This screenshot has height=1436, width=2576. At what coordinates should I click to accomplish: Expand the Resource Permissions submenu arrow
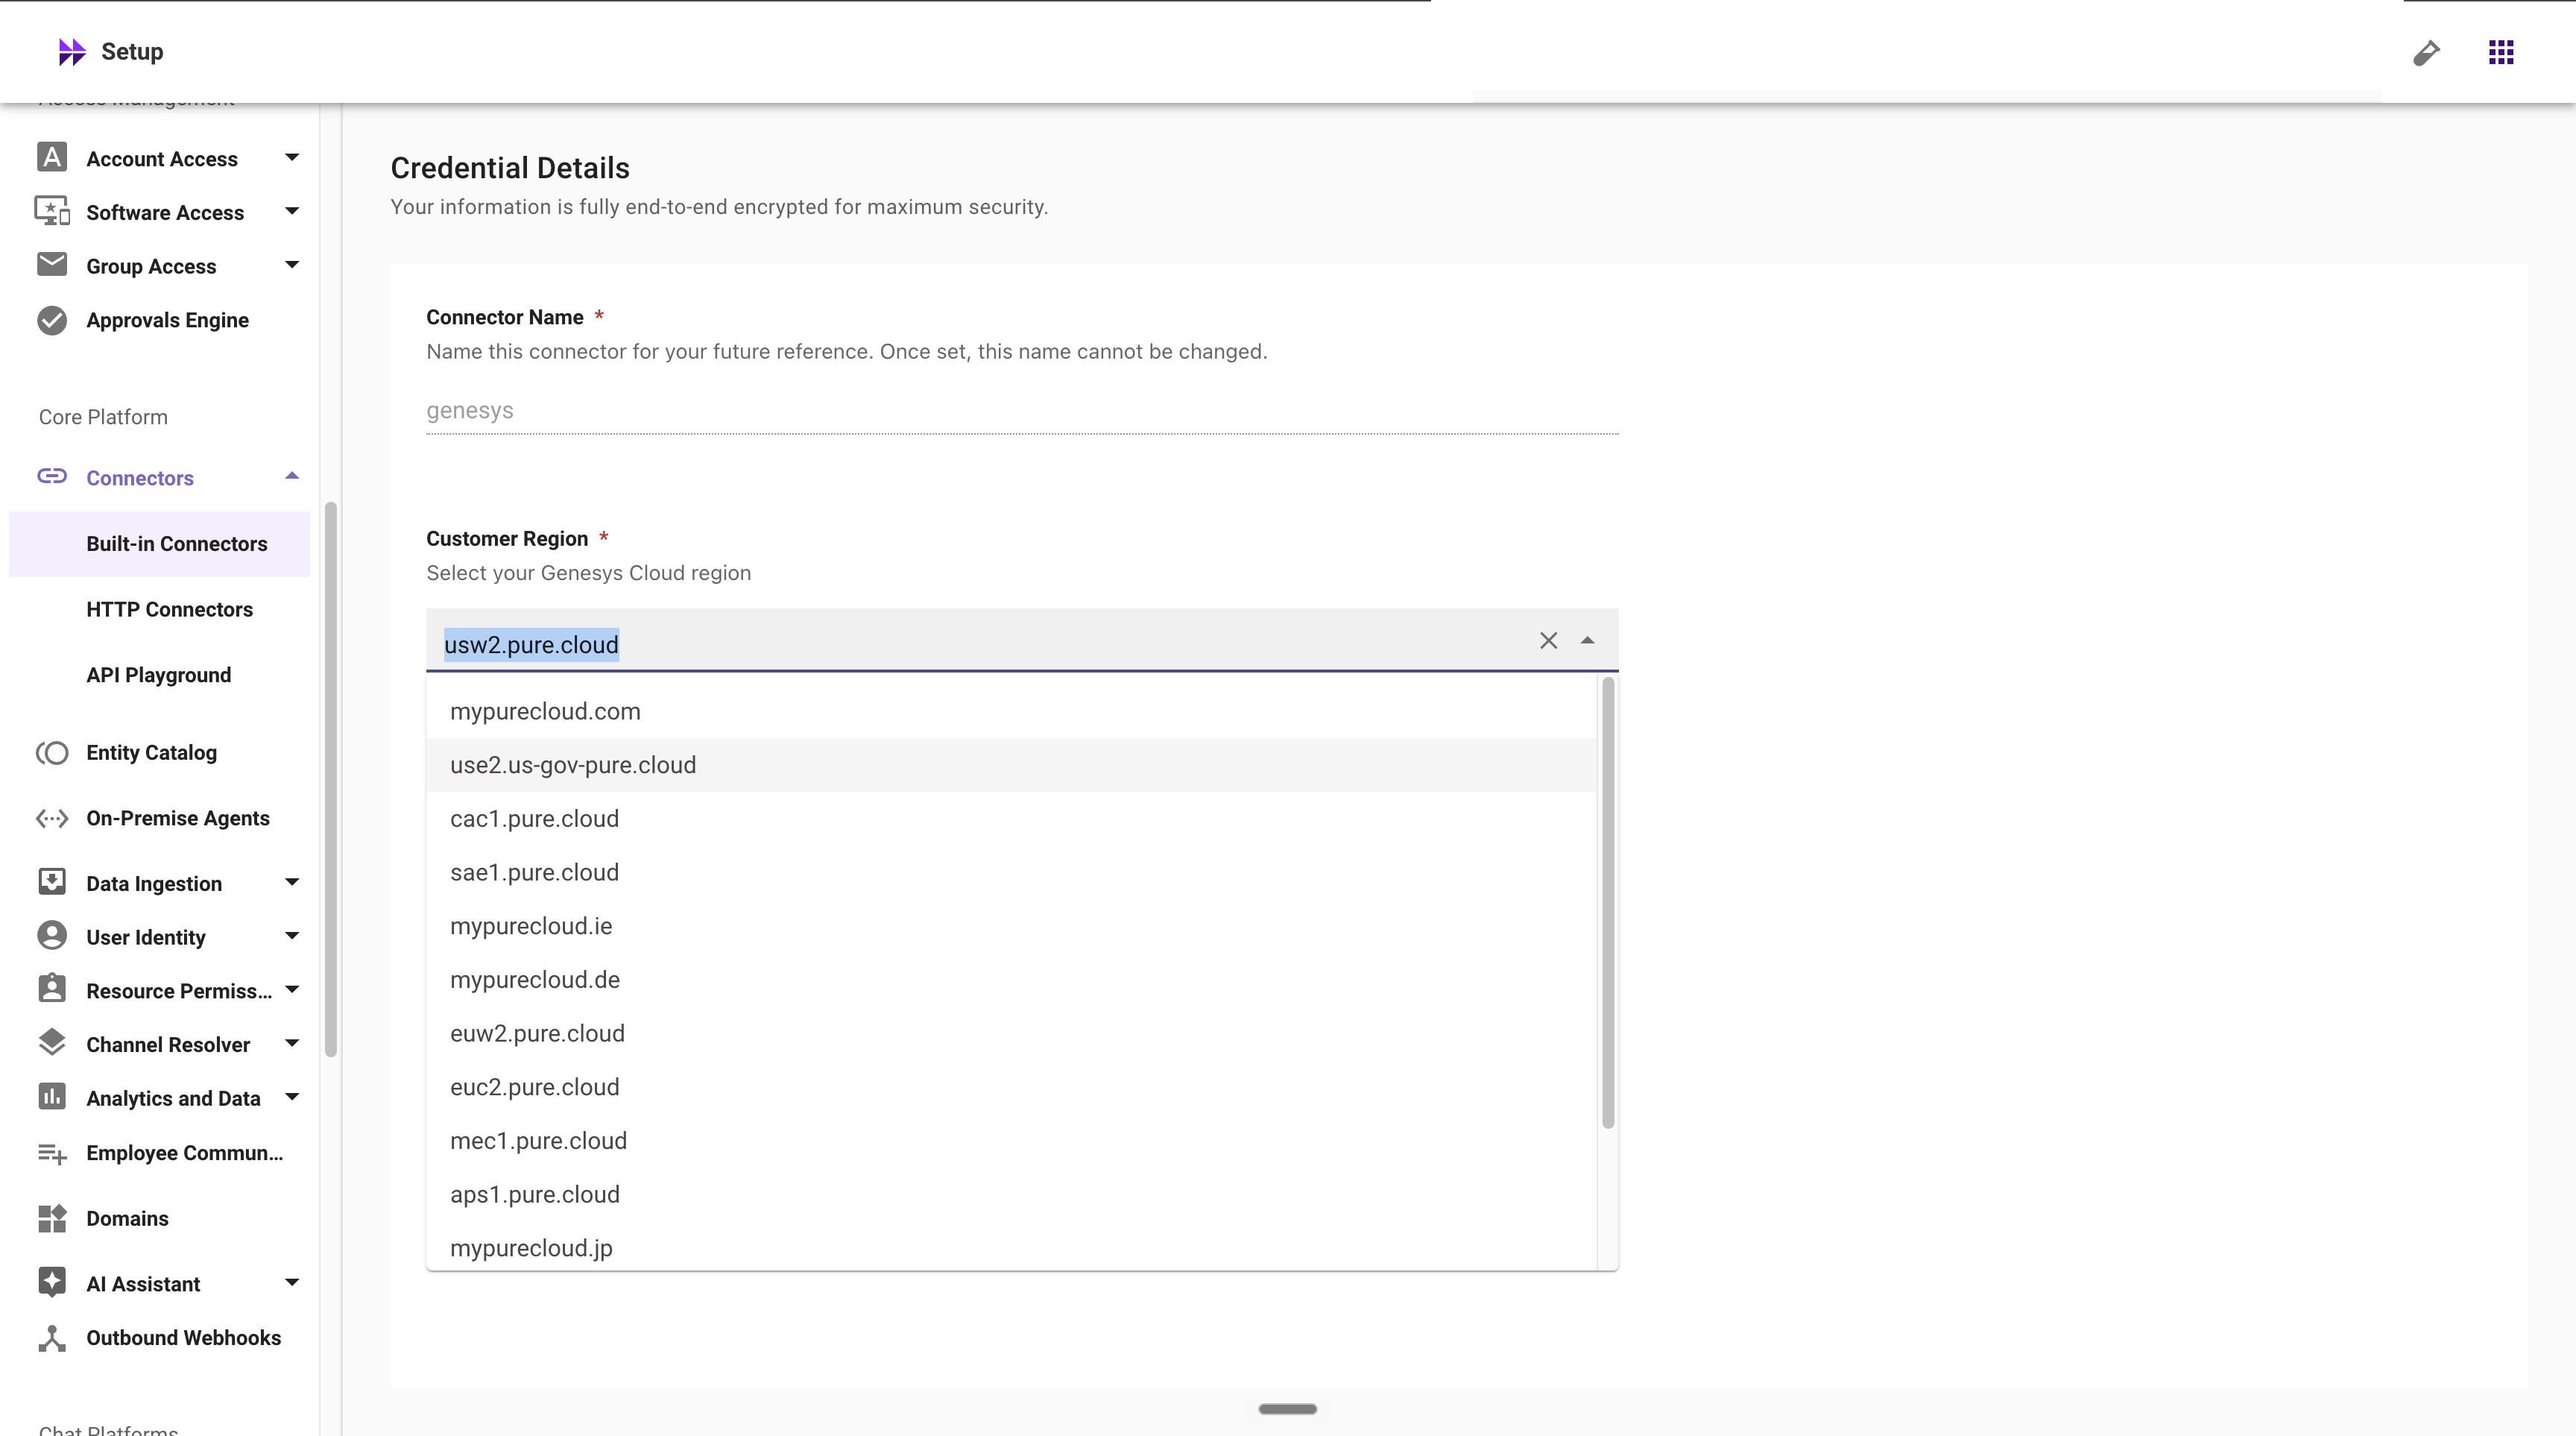(x=292, y=990)
